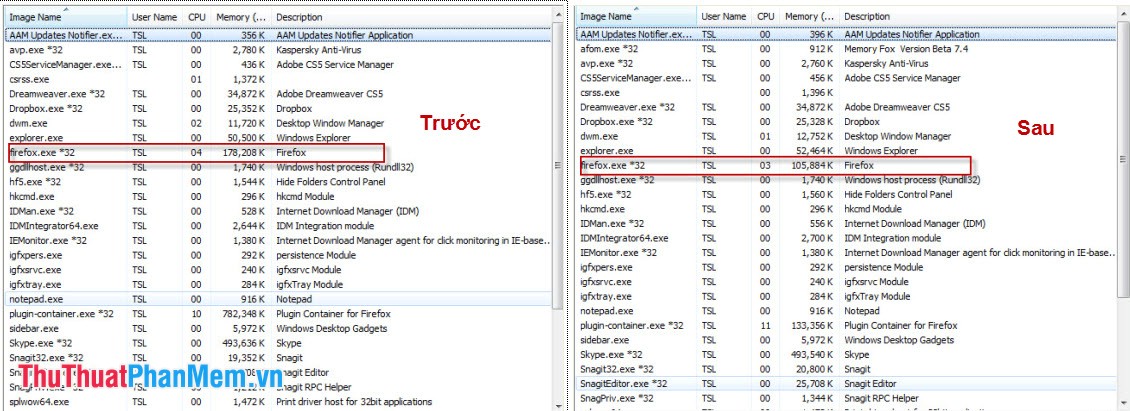Select SnagPriv.exe *32 in Sau list
1130x411 pixels.
pos(847,398)
